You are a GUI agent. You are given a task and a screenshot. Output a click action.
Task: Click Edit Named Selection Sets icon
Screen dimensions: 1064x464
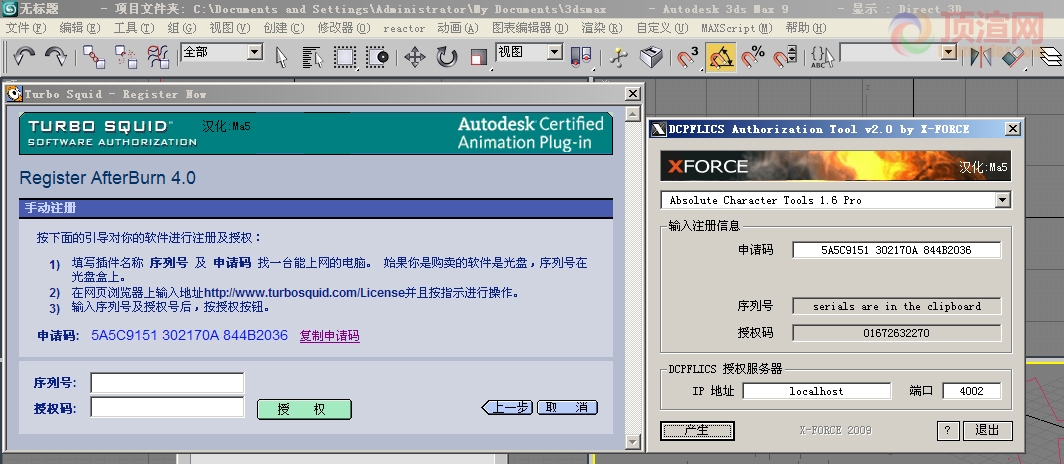(x=822, y=56)
